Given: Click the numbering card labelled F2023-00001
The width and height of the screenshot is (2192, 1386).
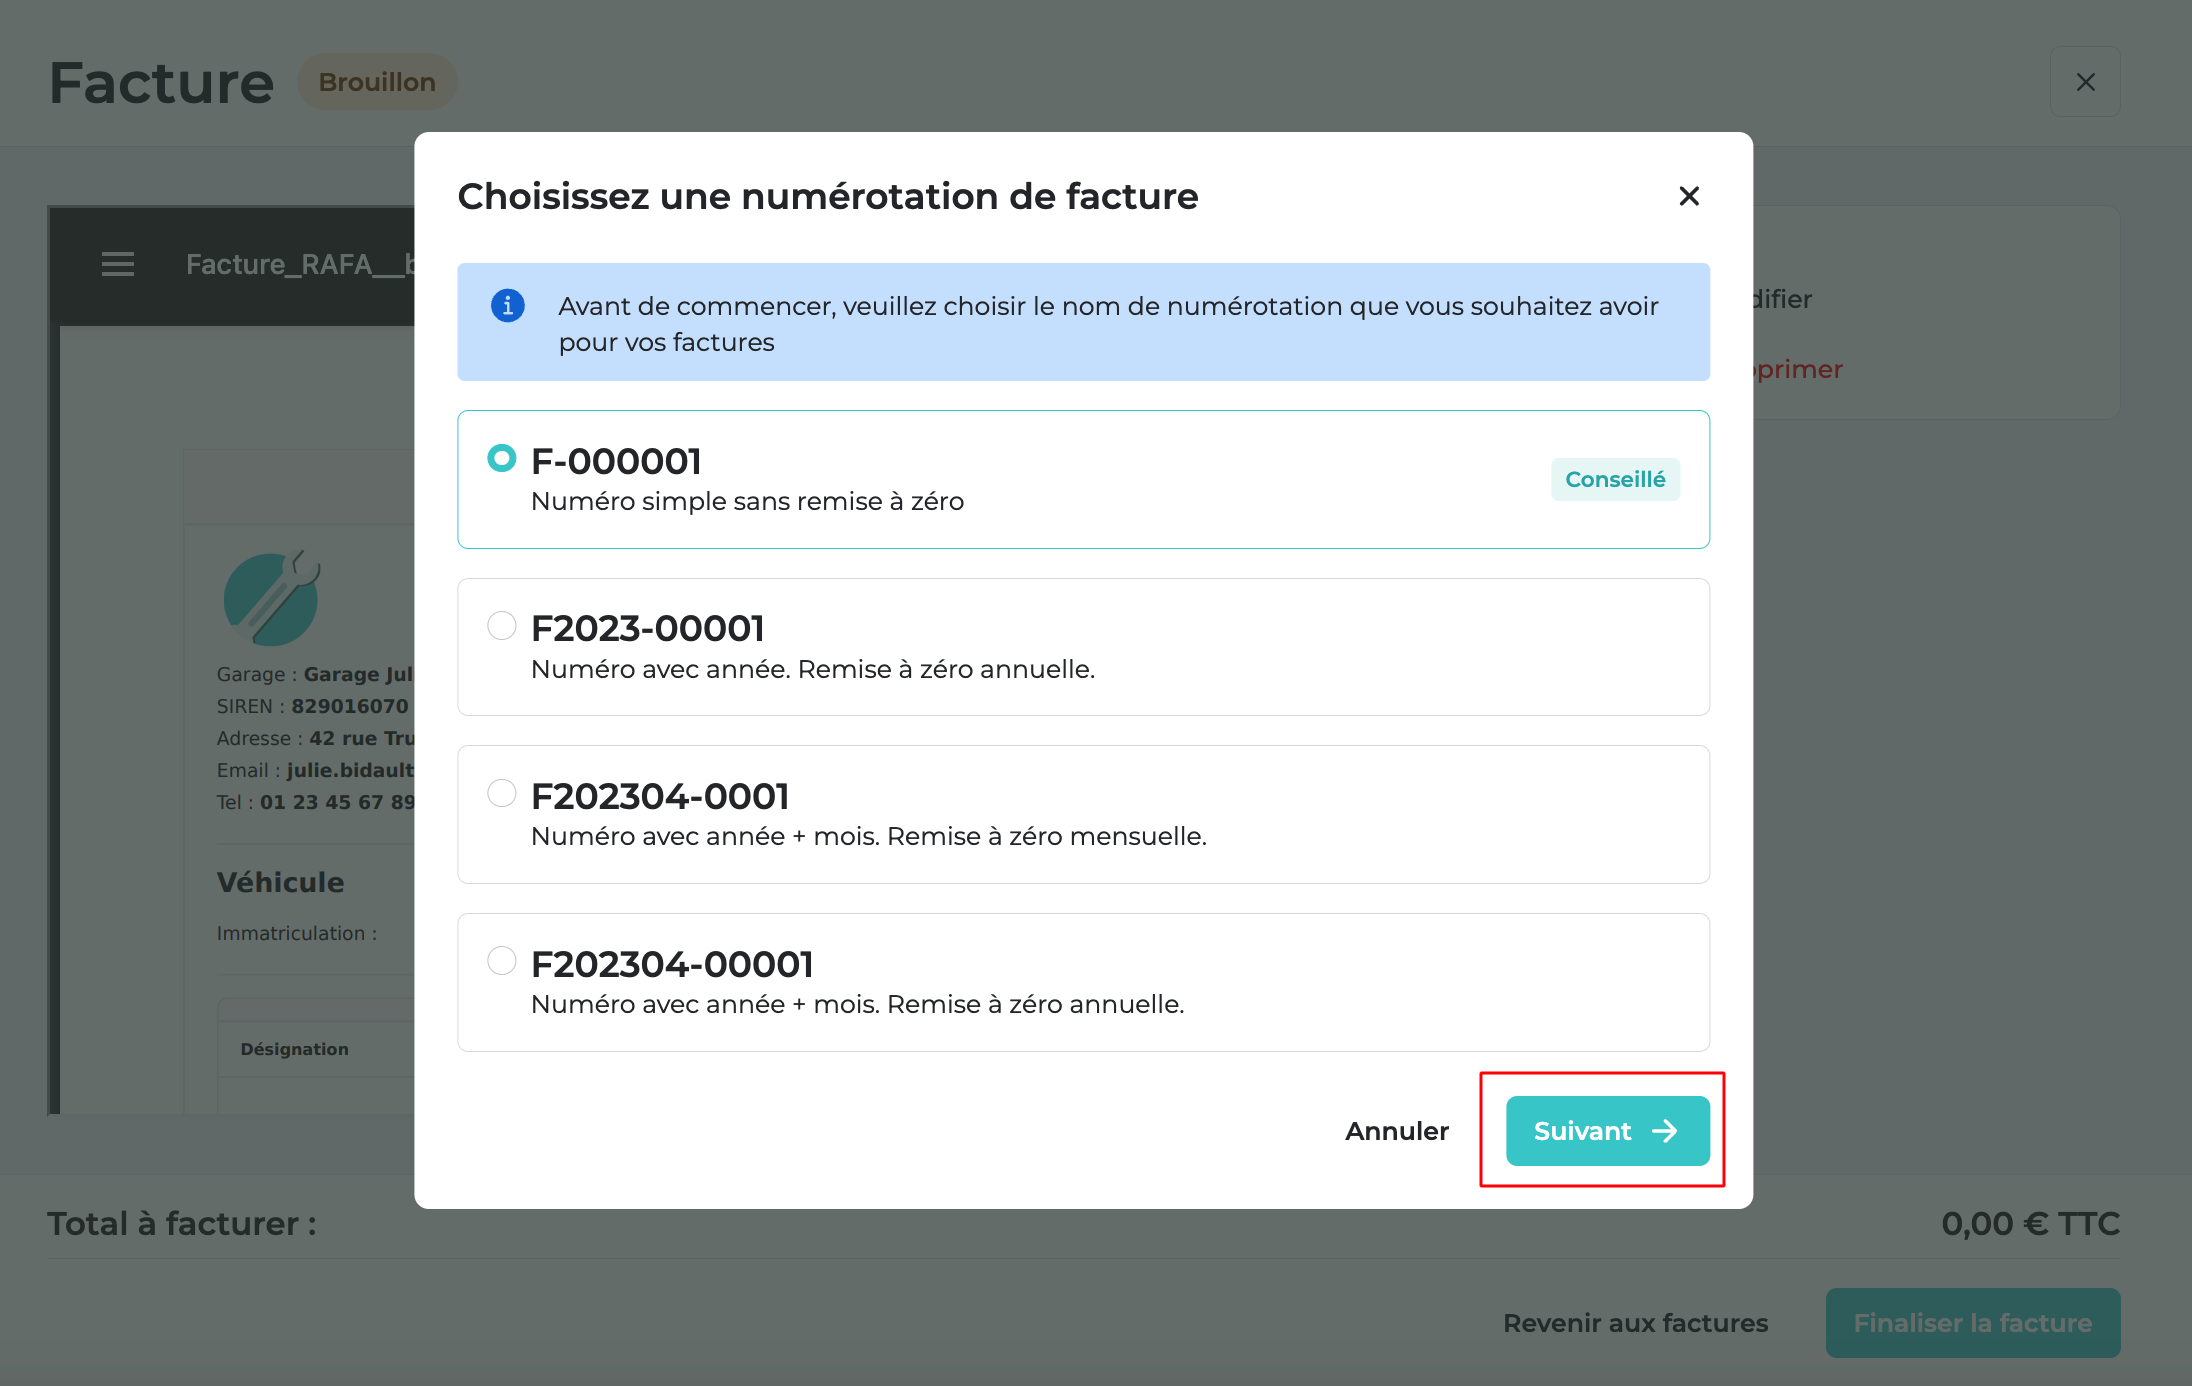Looking at the screenshot, I should click(1083, 647).
